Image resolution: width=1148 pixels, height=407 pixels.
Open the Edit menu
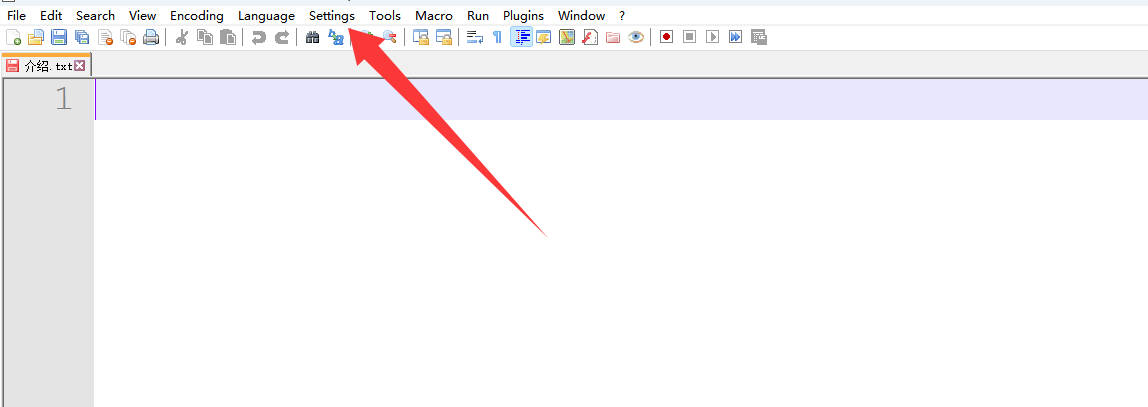51,15
